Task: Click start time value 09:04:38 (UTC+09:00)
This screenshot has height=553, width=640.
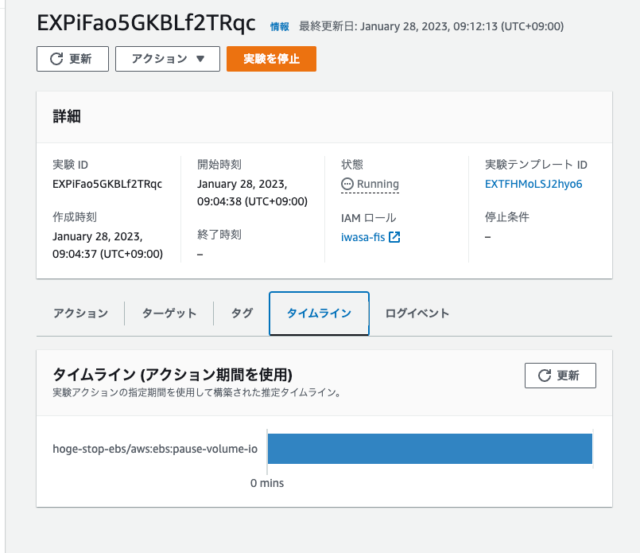Action: [x=252, y=201]
